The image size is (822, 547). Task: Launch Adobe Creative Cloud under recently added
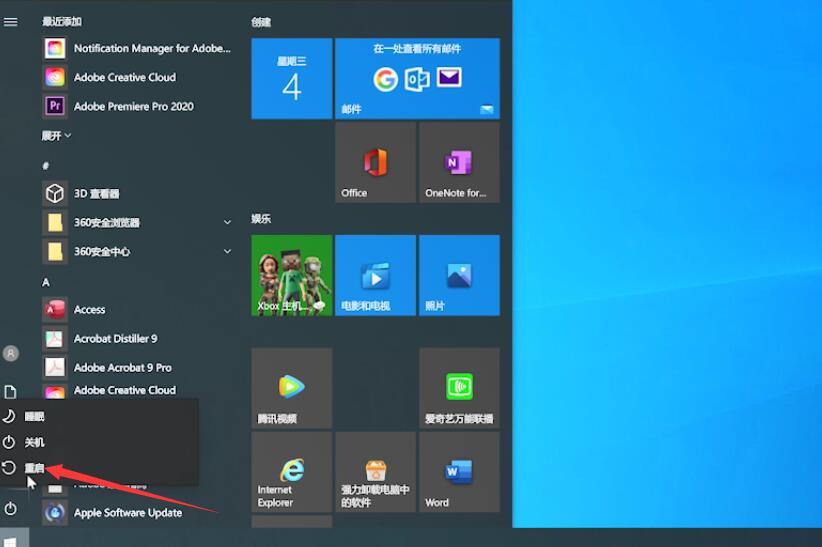click(137, 77)
